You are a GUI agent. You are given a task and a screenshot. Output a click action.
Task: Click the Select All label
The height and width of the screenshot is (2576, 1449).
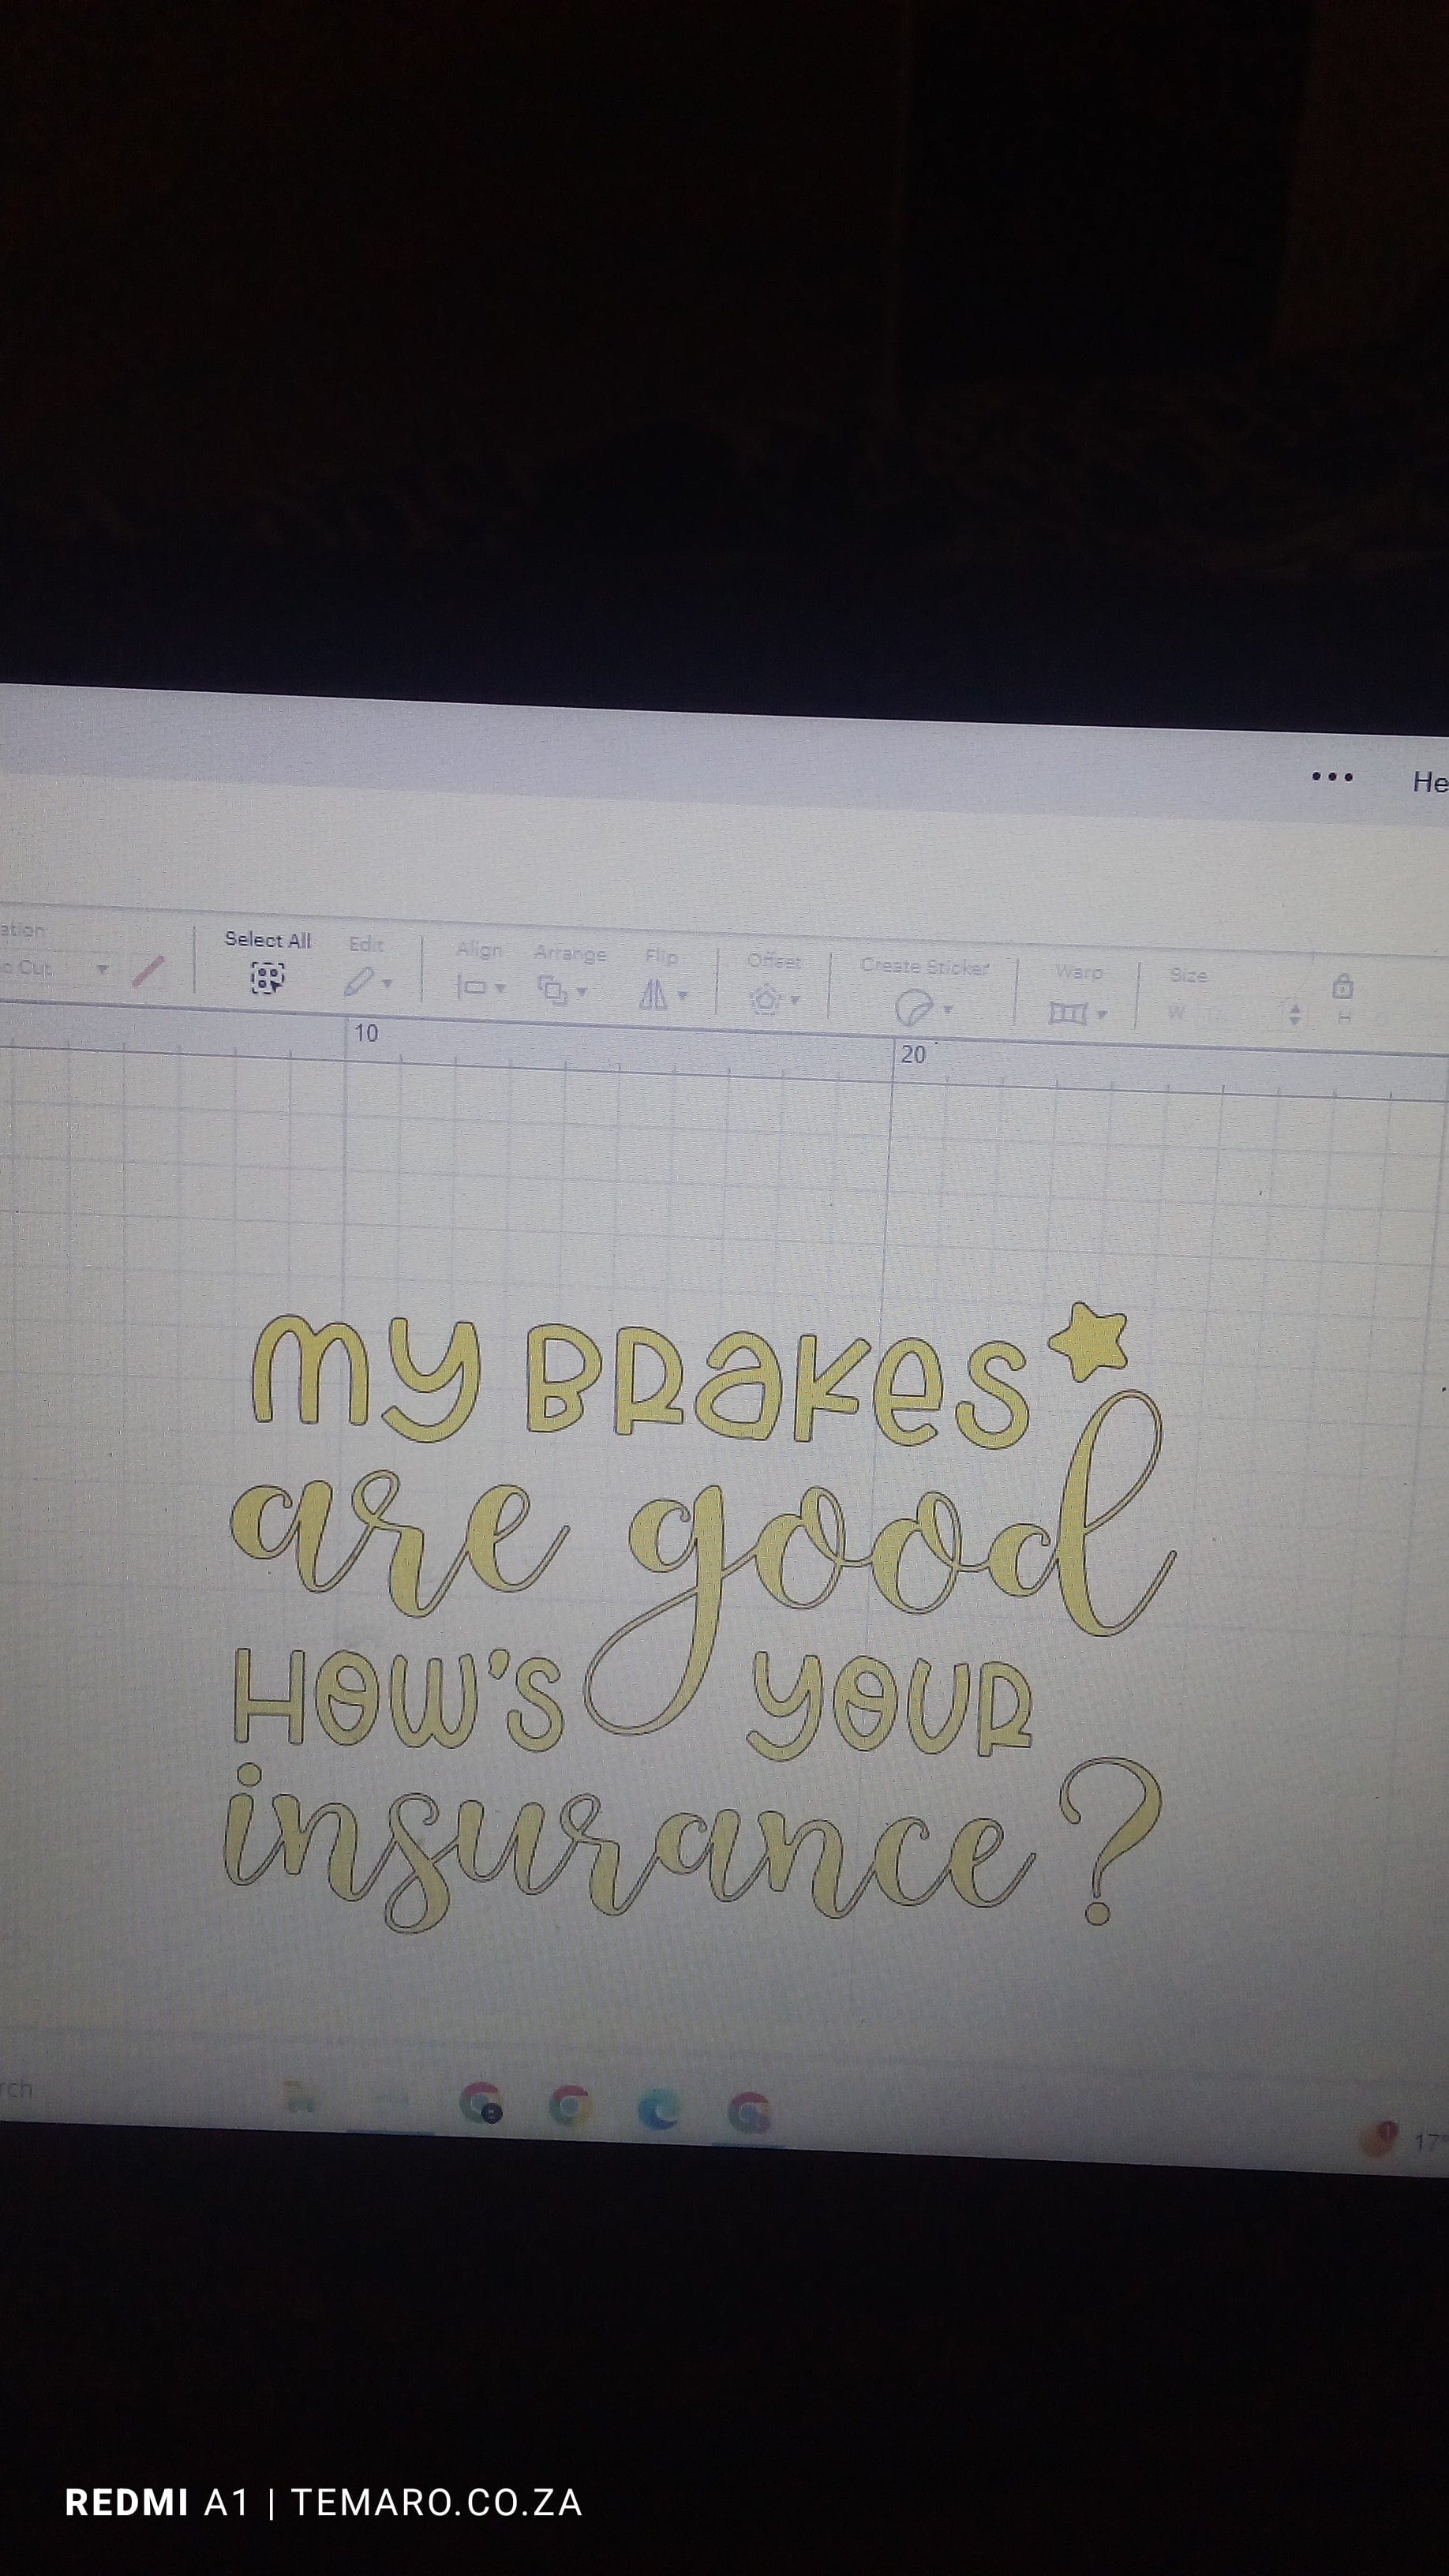[267, 940]
